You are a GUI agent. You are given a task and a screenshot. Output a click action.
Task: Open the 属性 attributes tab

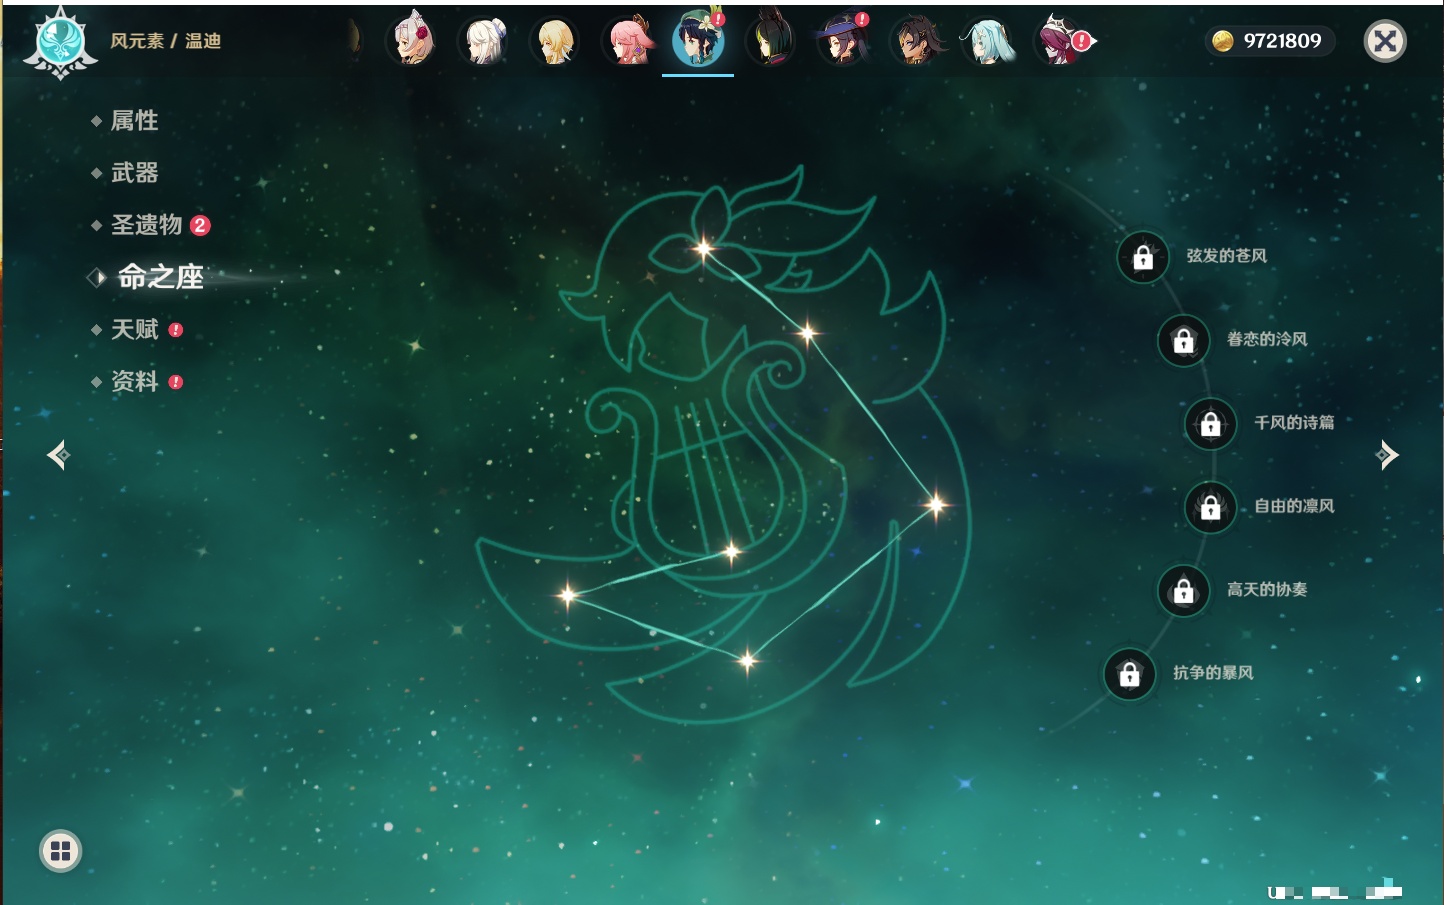[134, 121]
